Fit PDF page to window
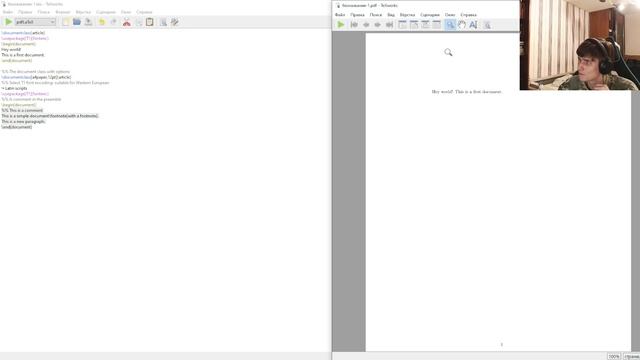Screen dimensions: 640x360 tap(437, 25)
